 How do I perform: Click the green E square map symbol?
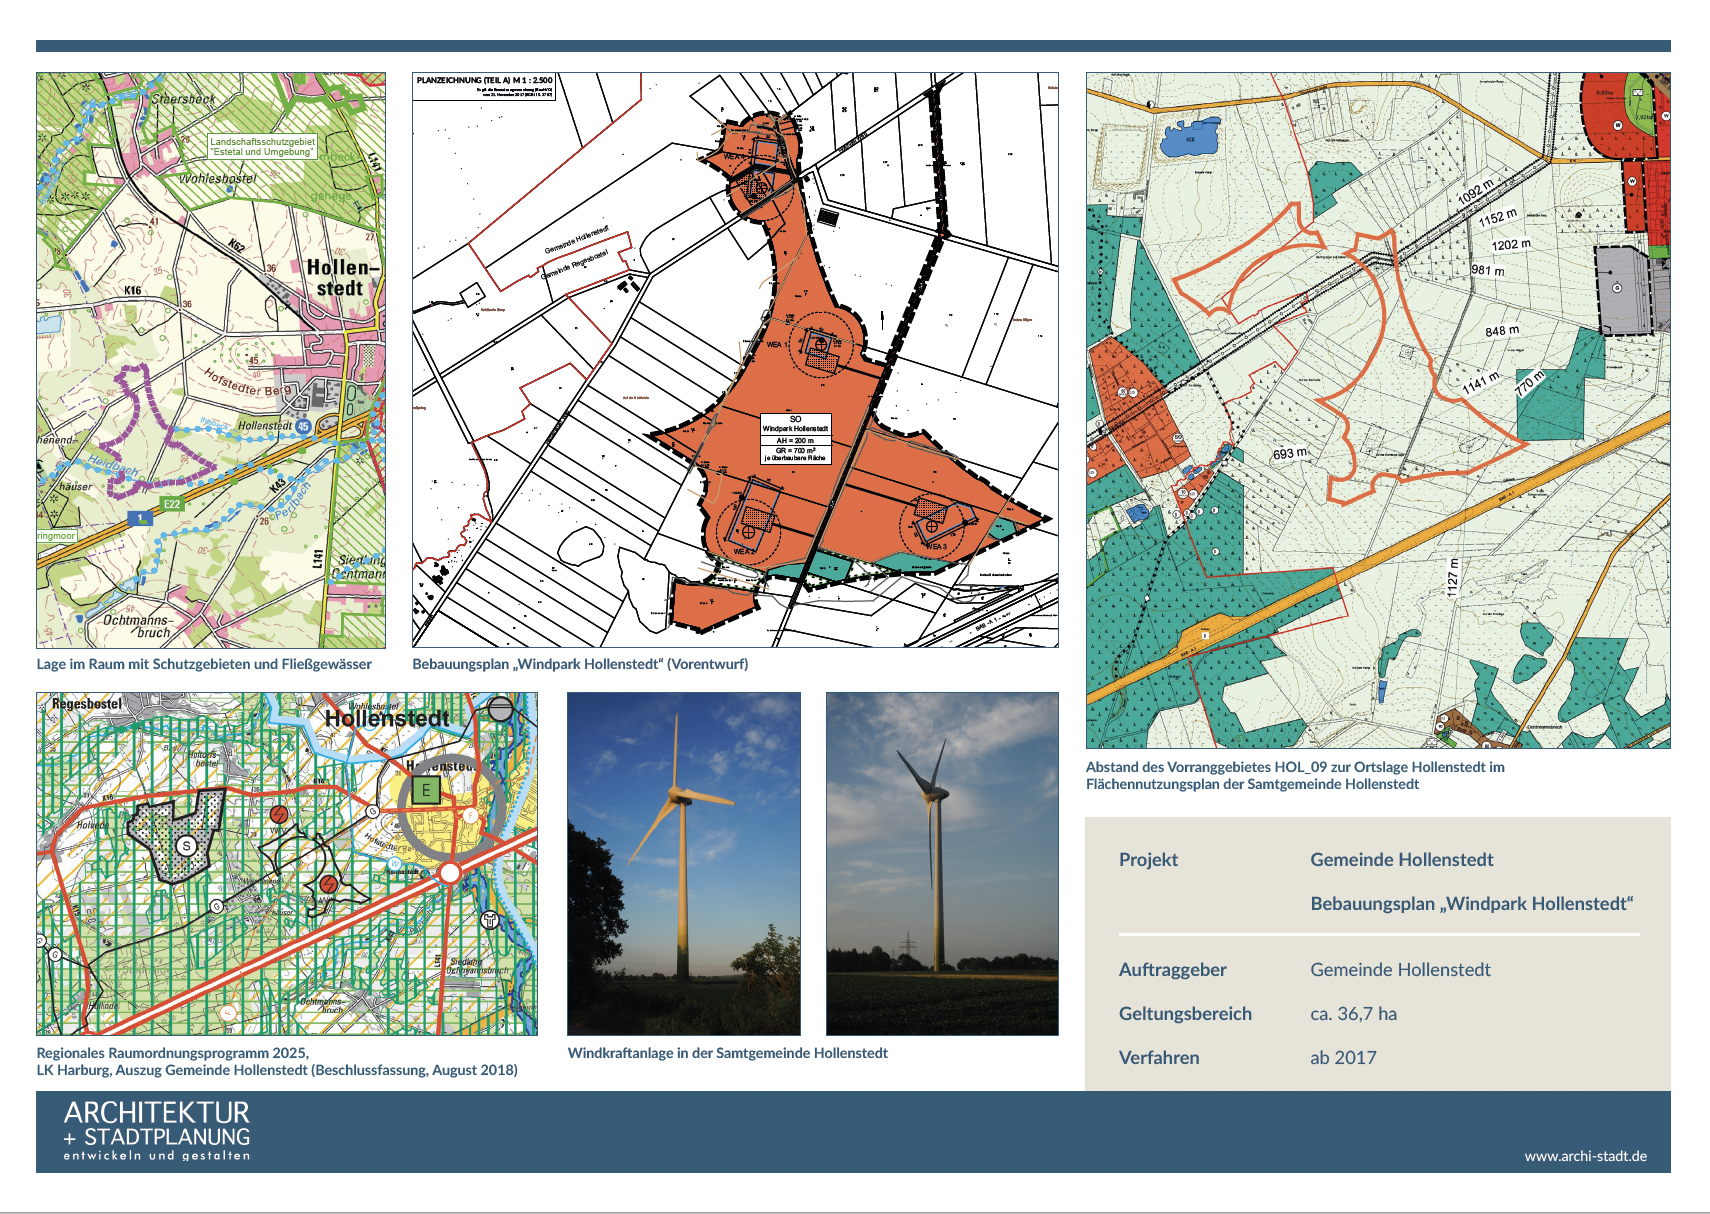(426, 791)
